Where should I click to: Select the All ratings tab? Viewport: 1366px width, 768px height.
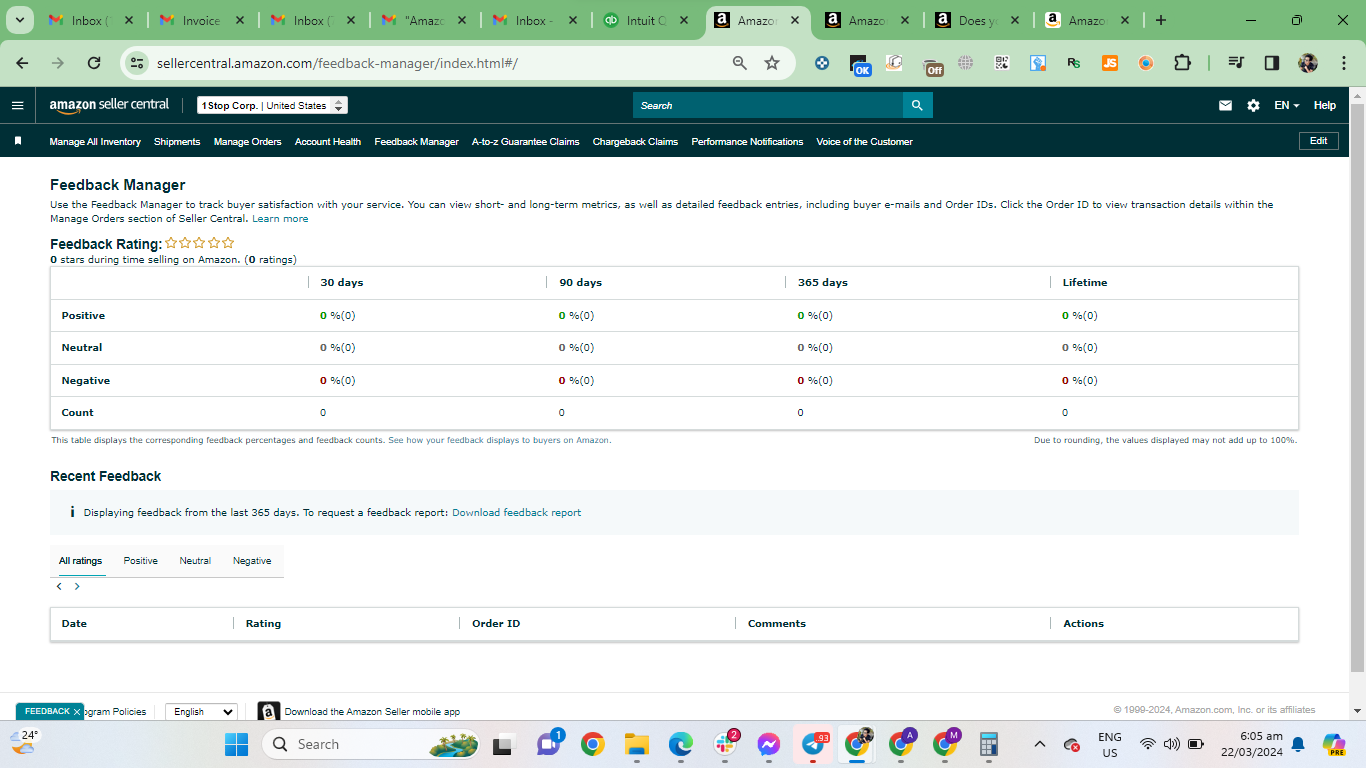click(80, 561)
